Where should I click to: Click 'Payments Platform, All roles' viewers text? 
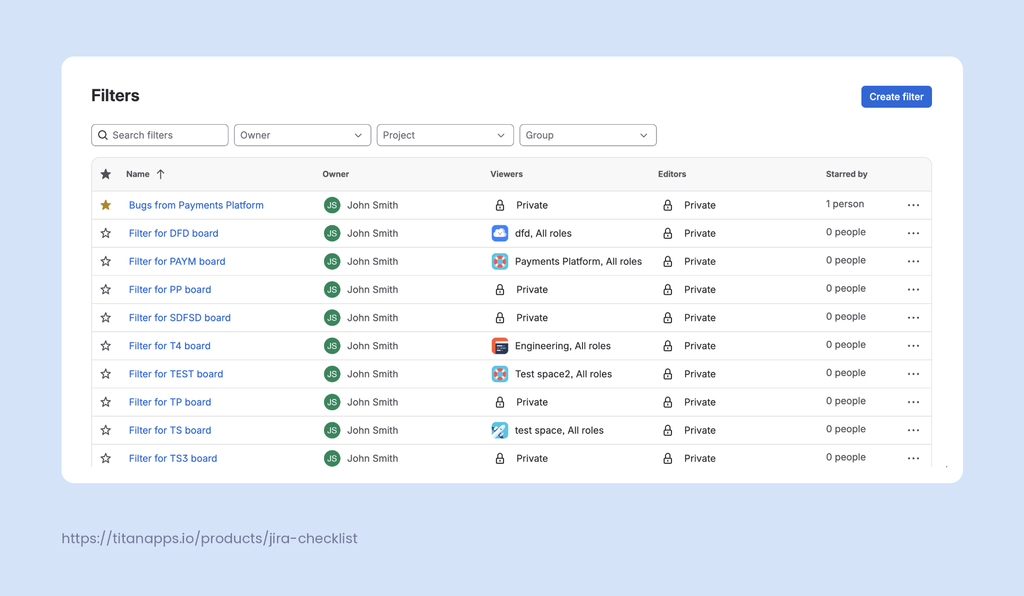coord(578,261)
